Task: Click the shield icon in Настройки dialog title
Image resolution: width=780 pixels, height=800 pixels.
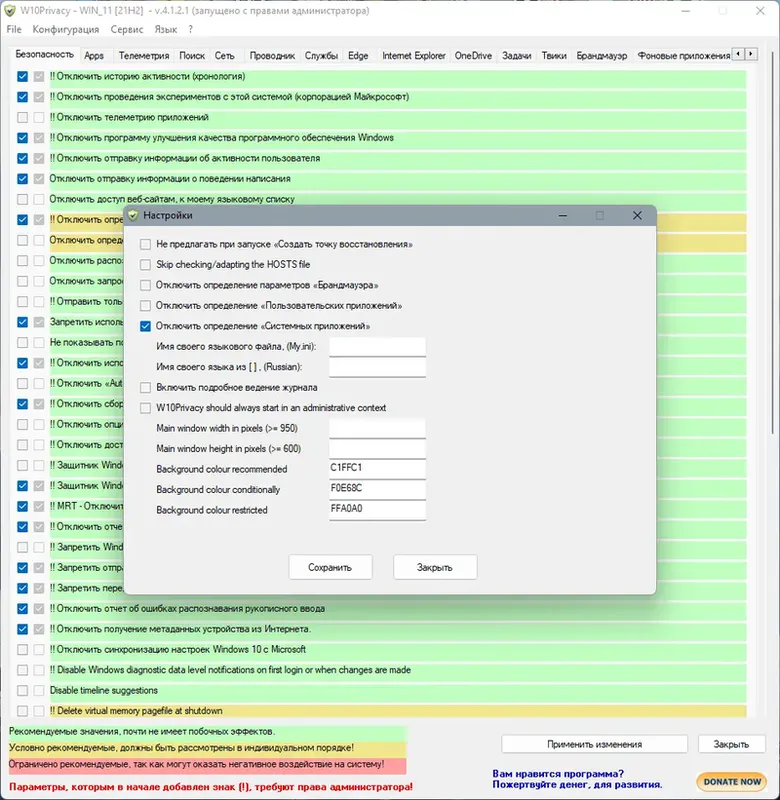Action: pyautogui.click(x=133, y=215)
